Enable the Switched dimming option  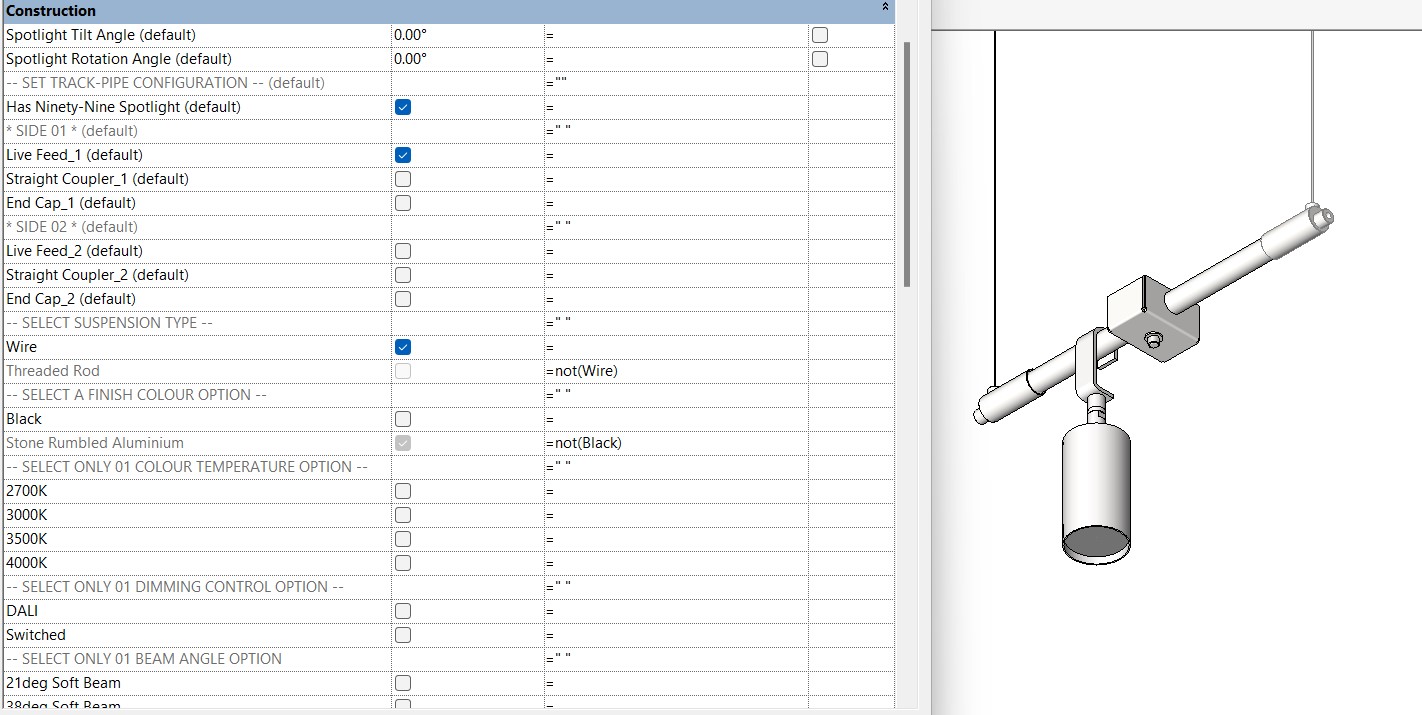click(402, 635)
